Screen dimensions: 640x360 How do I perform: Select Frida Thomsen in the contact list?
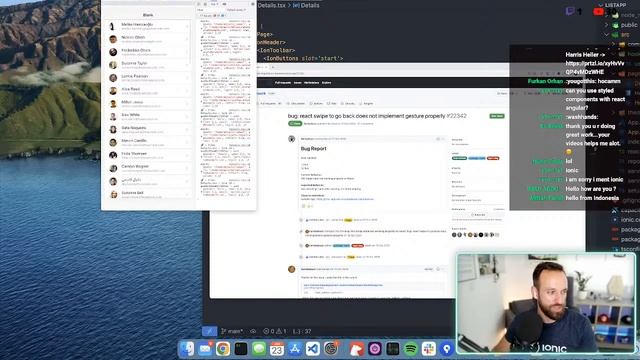(x=149, y=155)
